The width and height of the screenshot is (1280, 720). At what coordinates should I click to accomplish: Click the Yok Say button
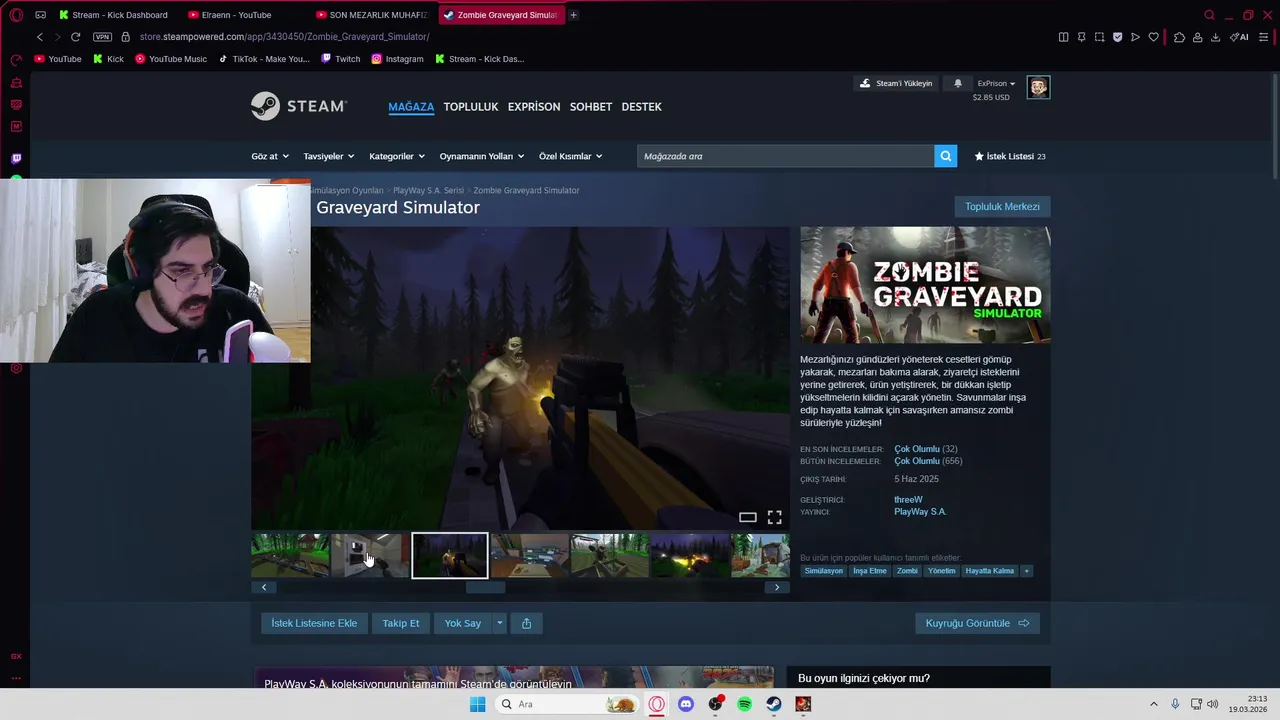tap(463, 623)
